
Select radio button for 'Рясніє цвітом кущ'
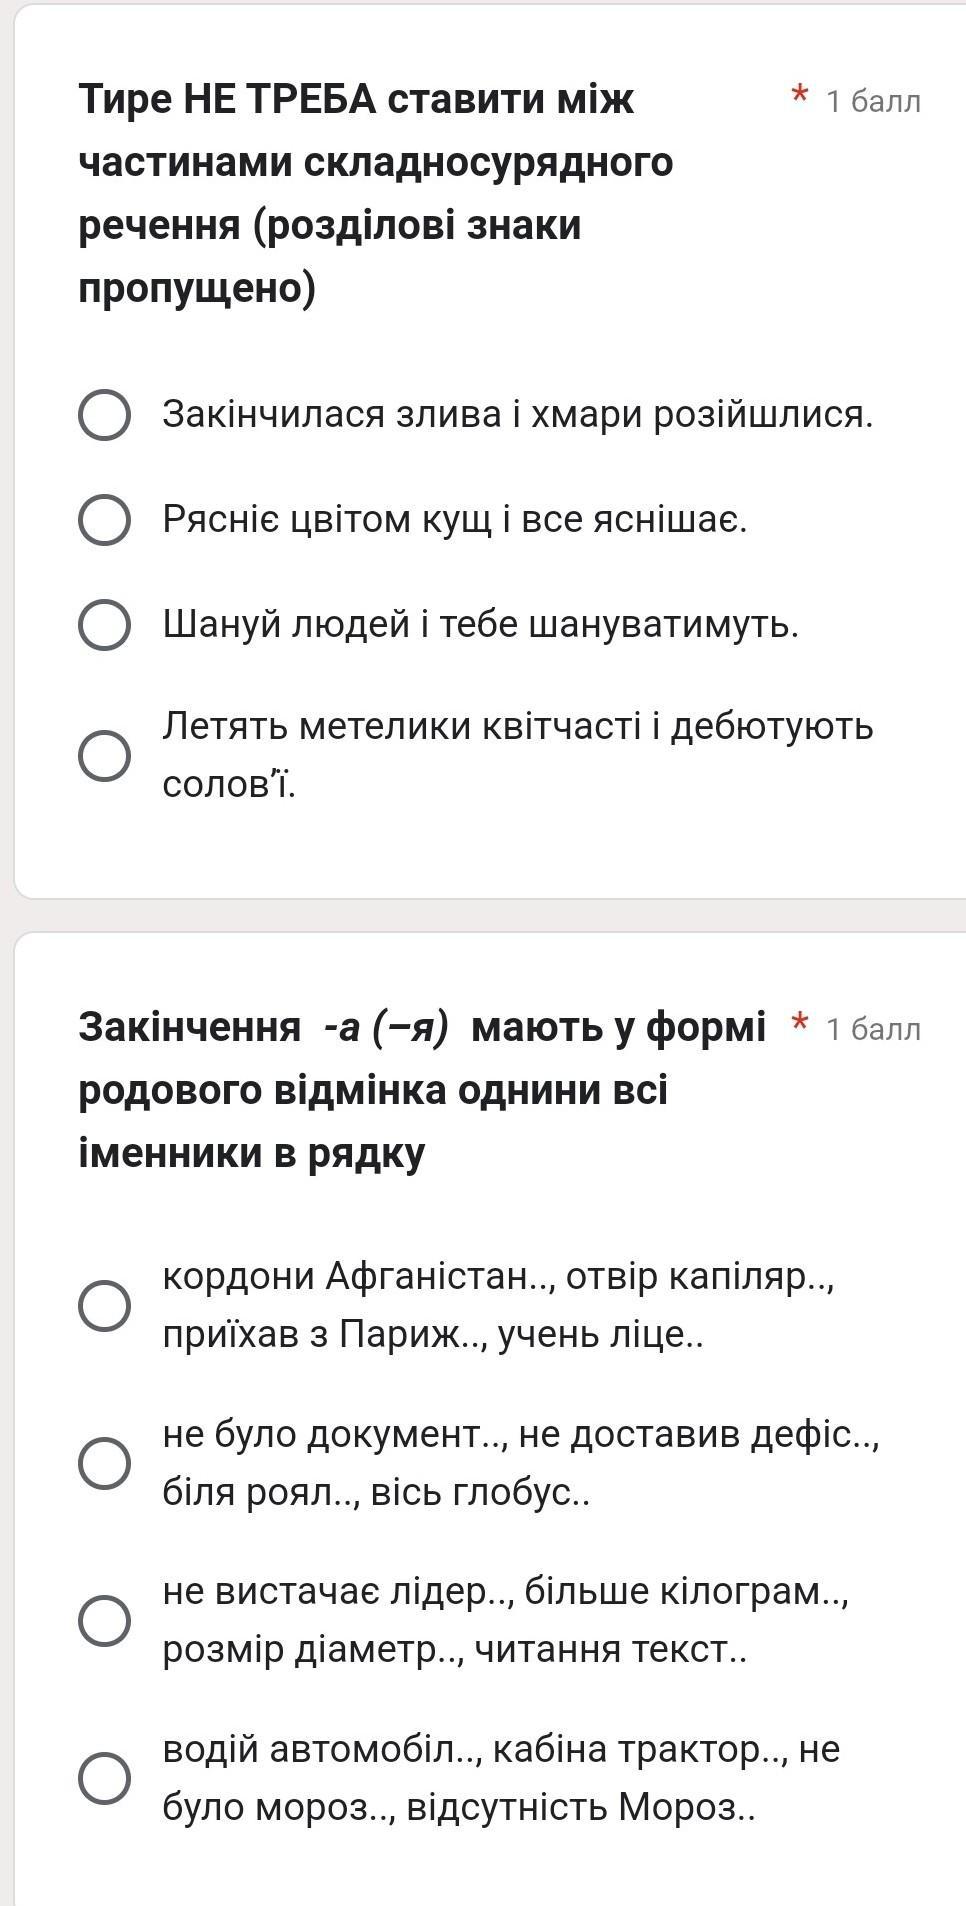(x=104, y=520)
